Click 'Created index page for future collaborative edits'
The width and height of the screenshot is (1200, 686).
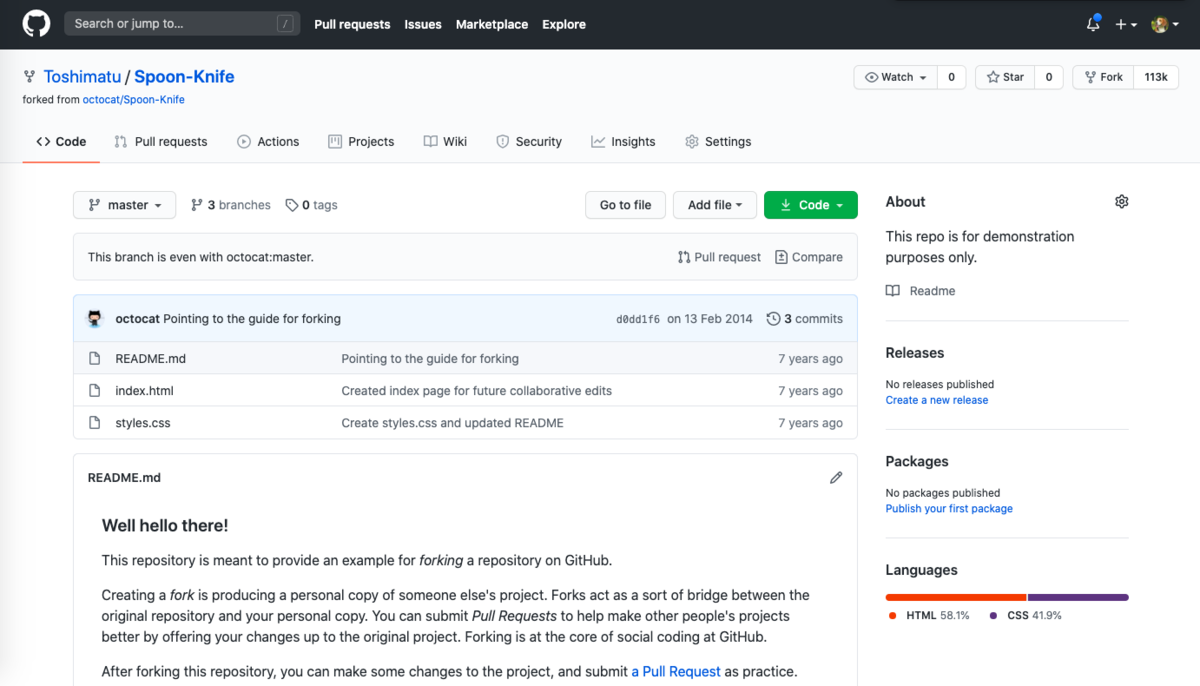pos(477,391)
